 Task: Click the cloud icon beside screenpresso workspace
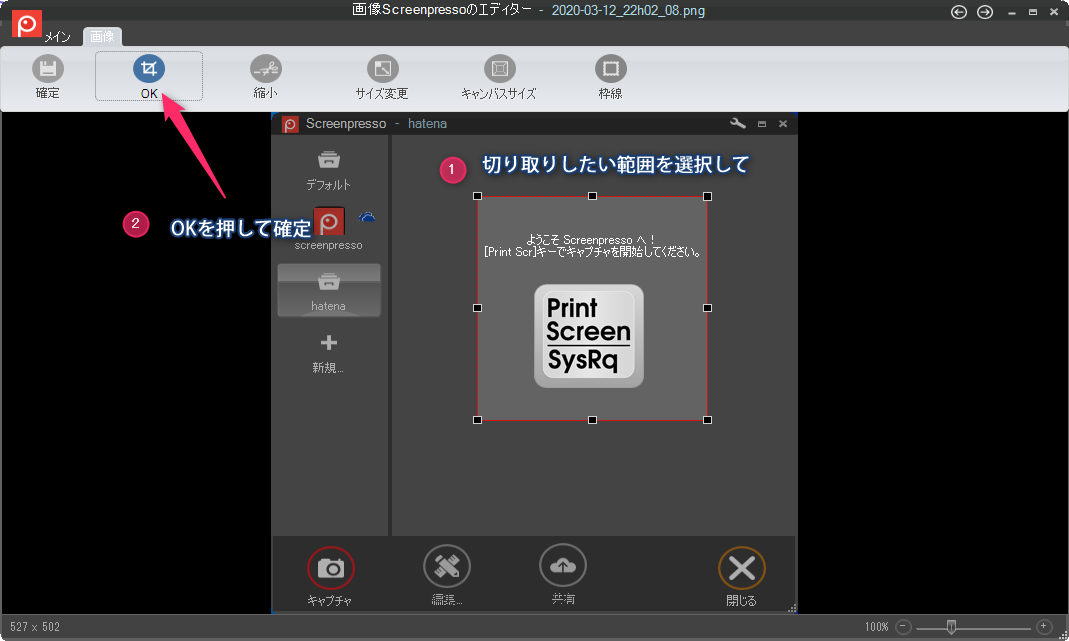pyautogui.click(x=367, y=217)
